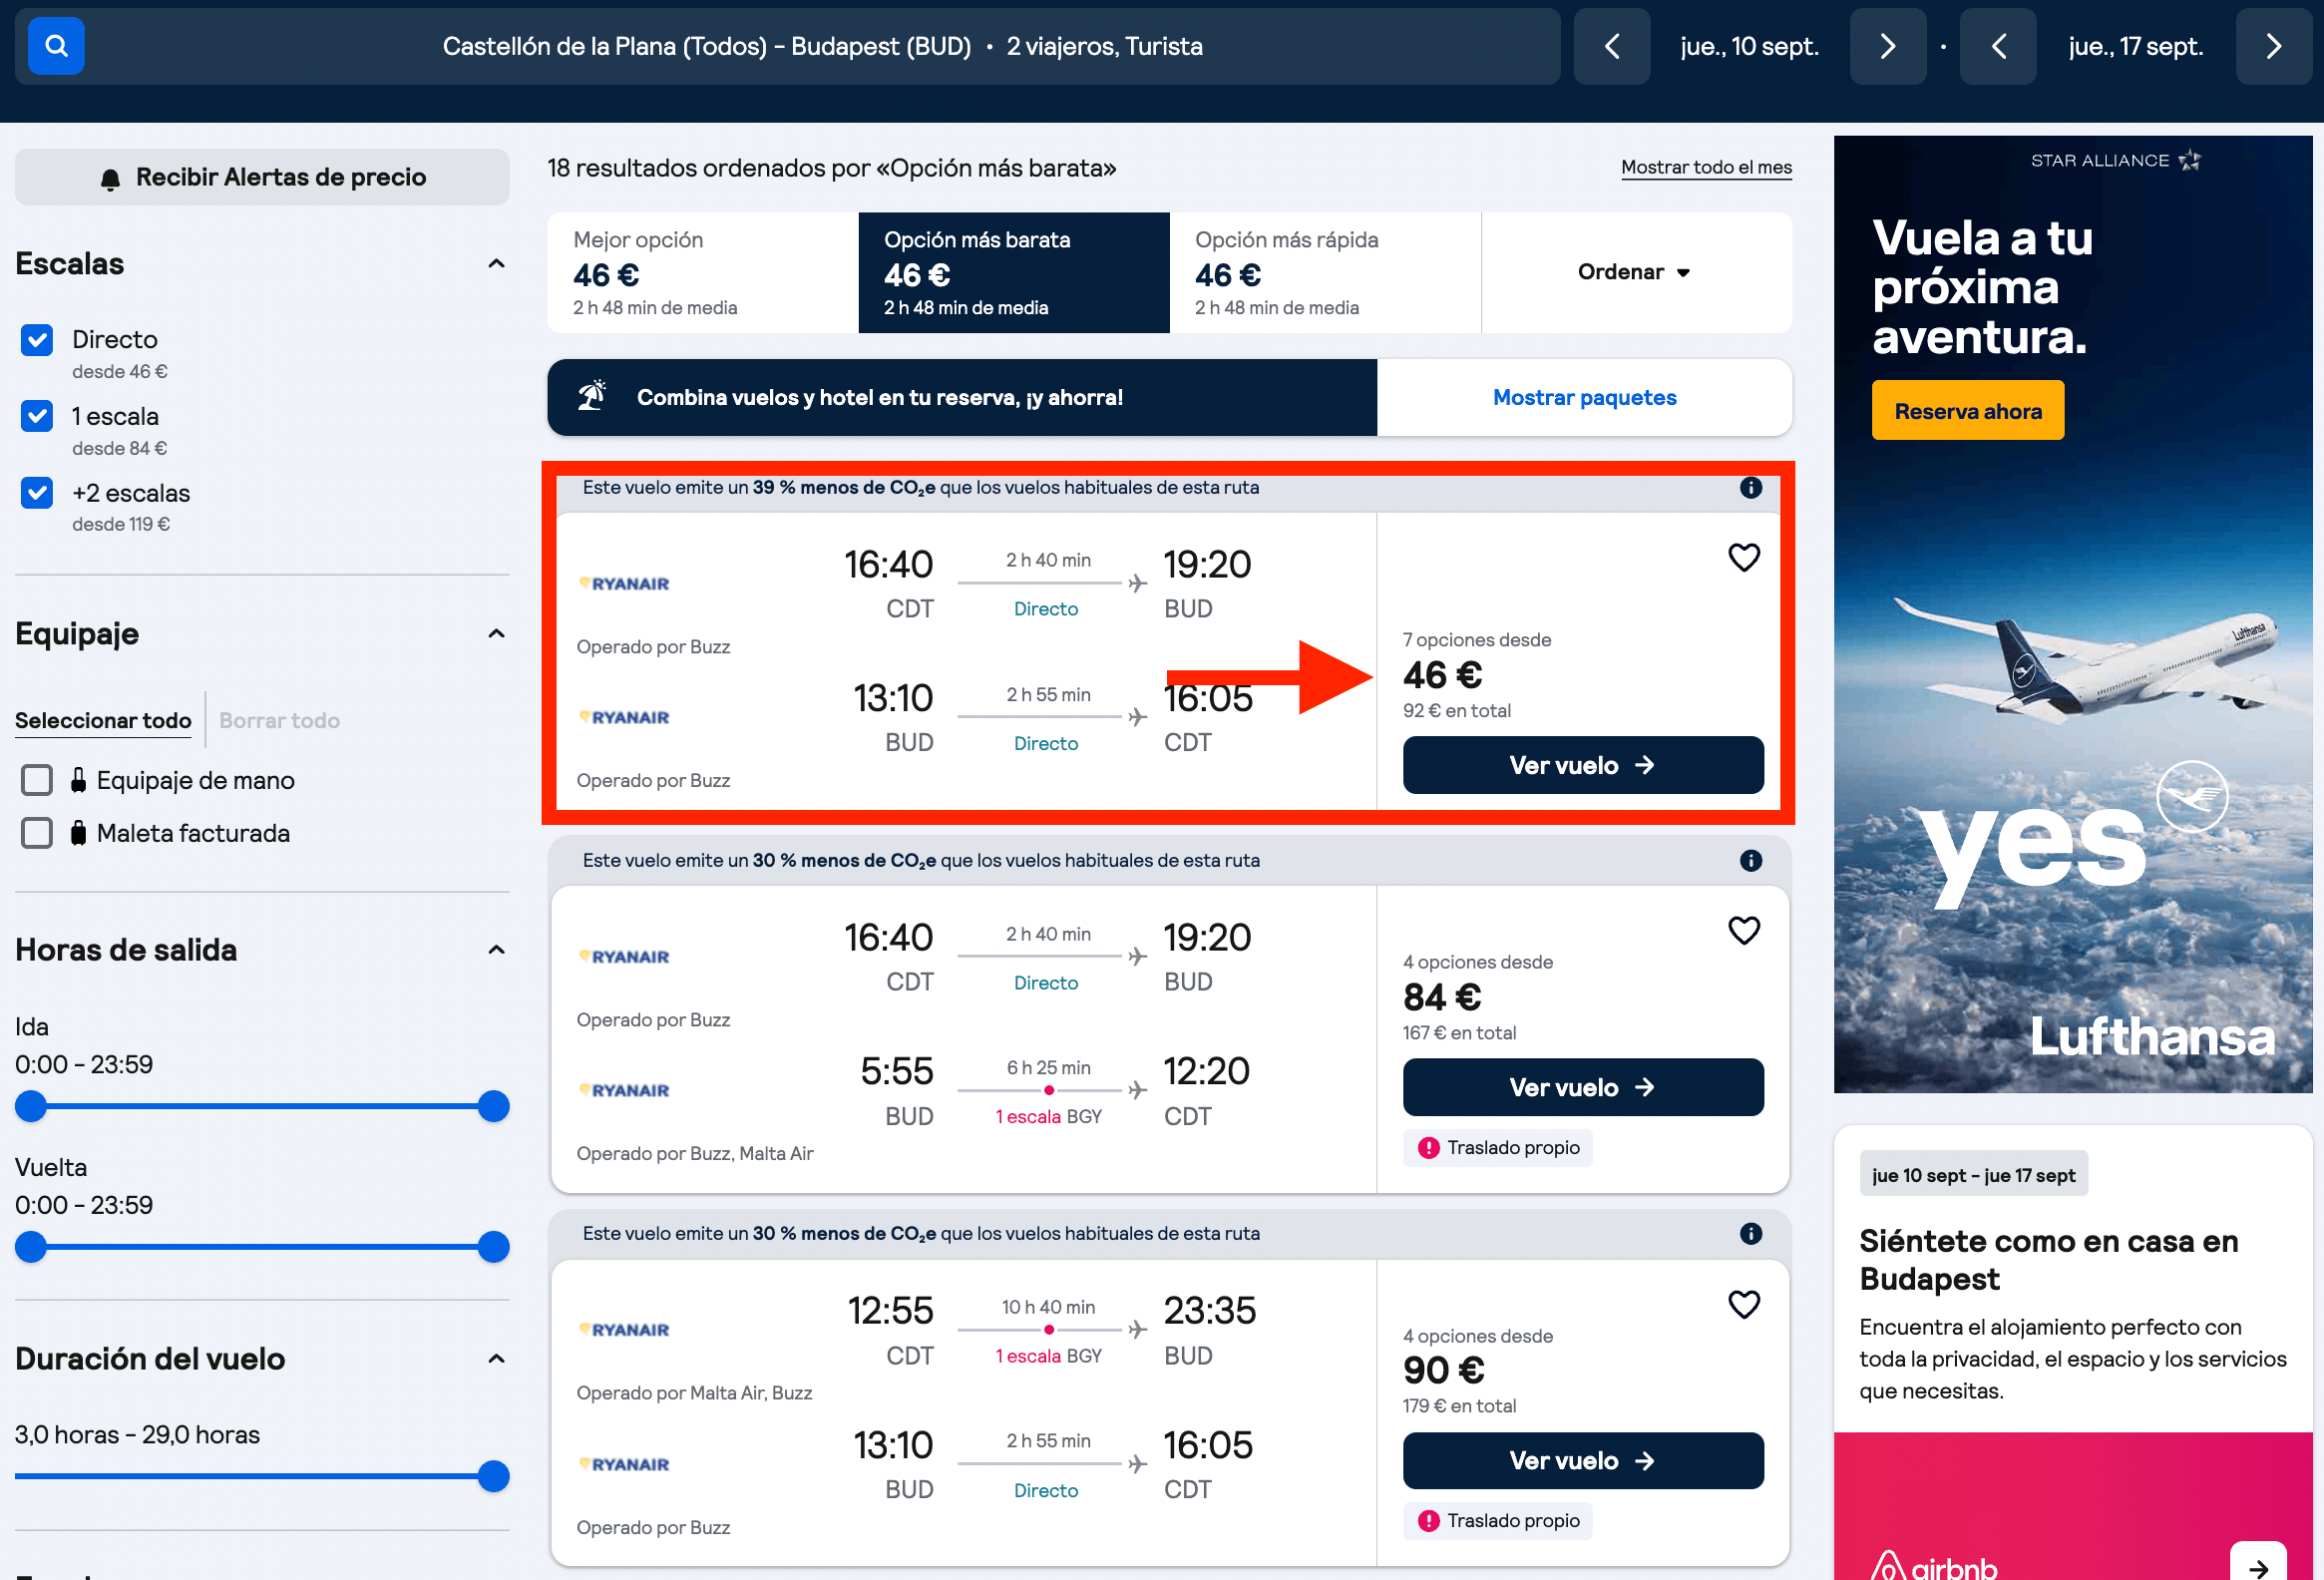This screenshot has width=2324, height=1580.
Task: Collapse the Equipaje filter section
Action: 496,633
